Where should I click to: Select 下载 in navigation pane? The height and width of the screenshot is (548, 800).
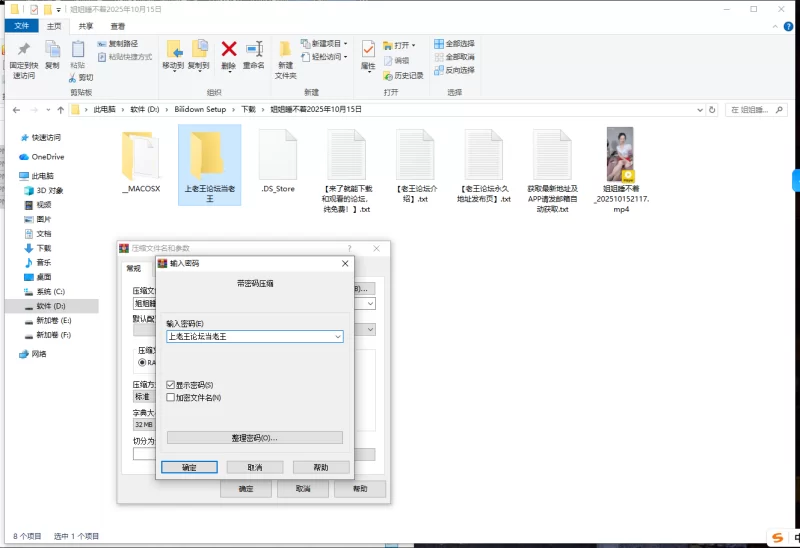38,248
